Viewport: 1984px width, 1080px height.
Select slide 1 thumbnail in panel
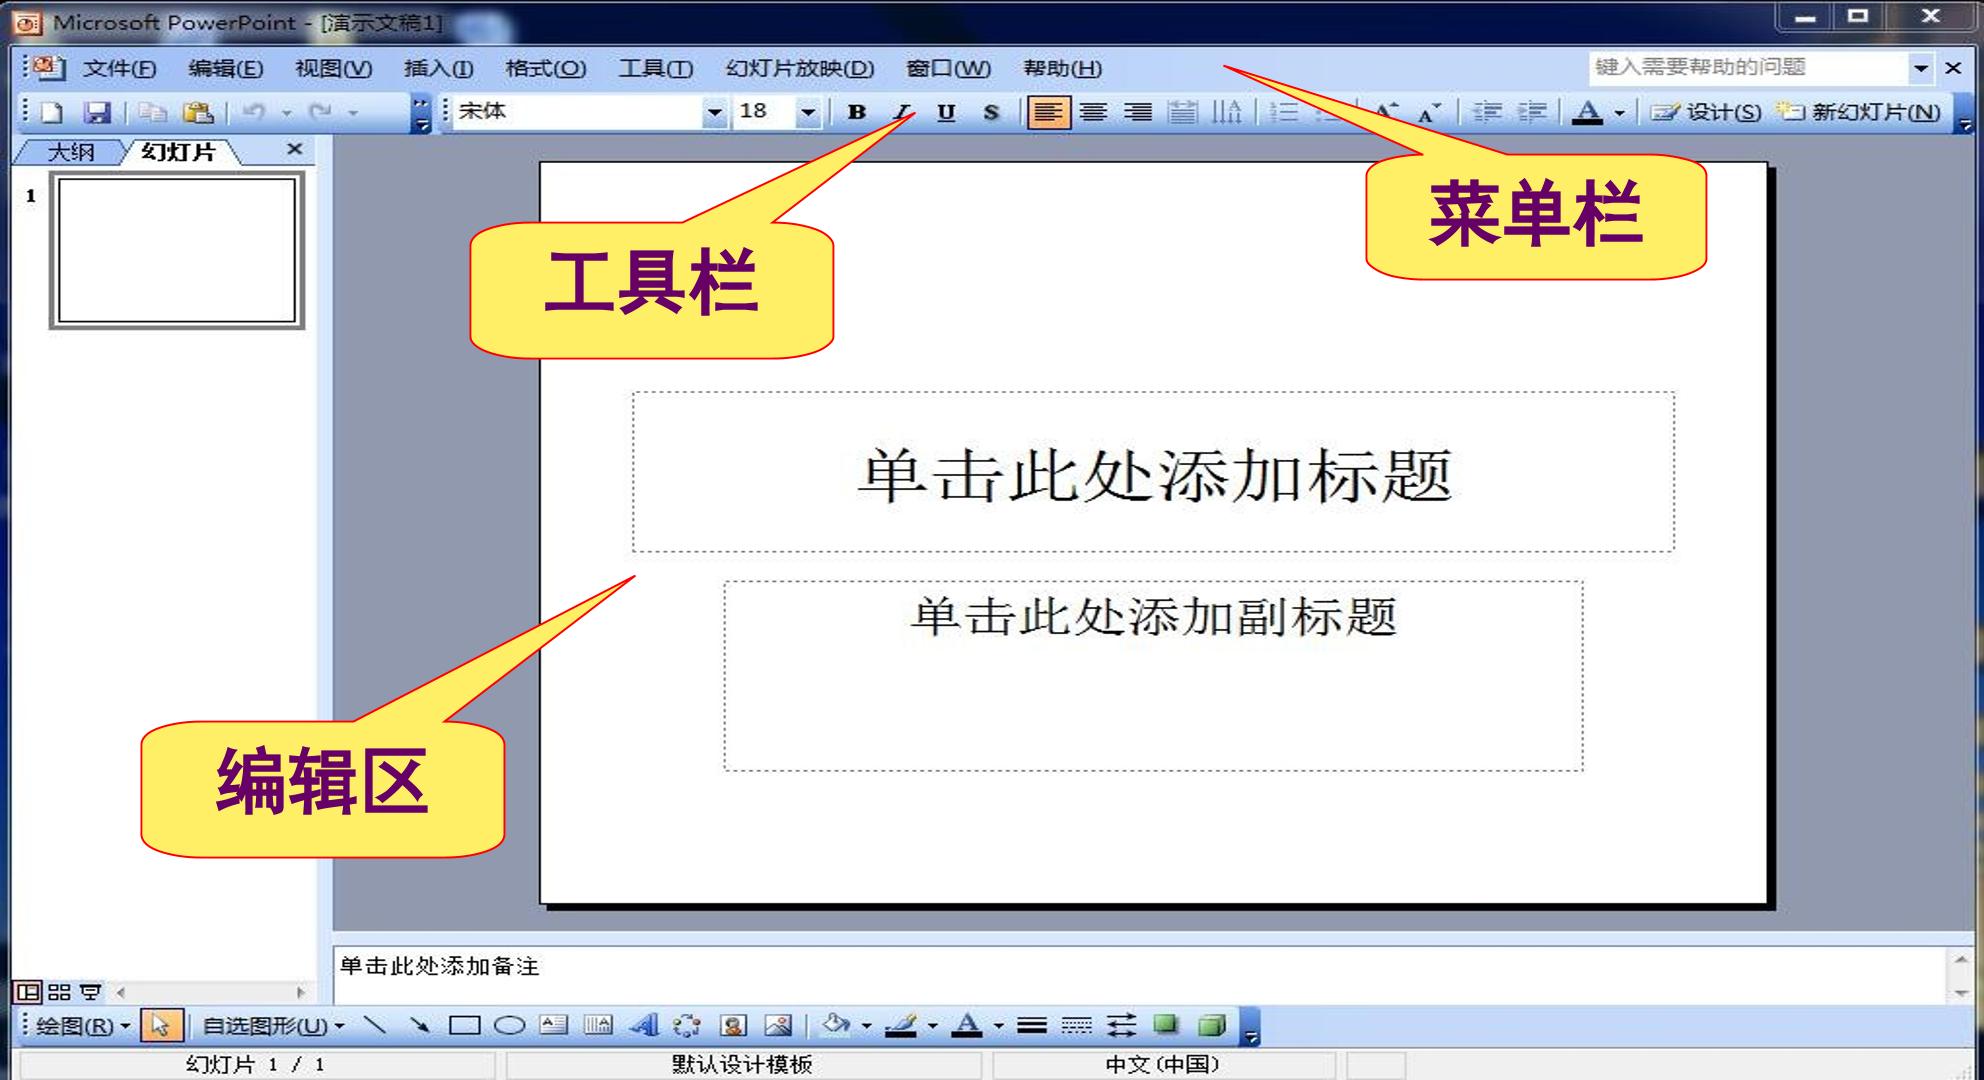[177, 251]
